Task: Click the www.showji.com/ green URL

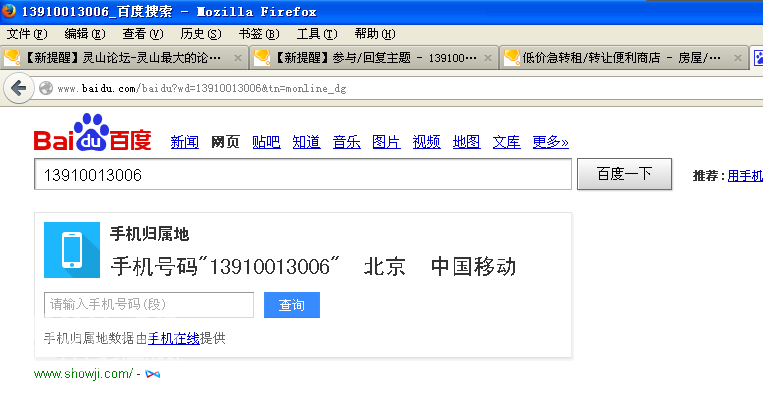Action: (83, 374)
